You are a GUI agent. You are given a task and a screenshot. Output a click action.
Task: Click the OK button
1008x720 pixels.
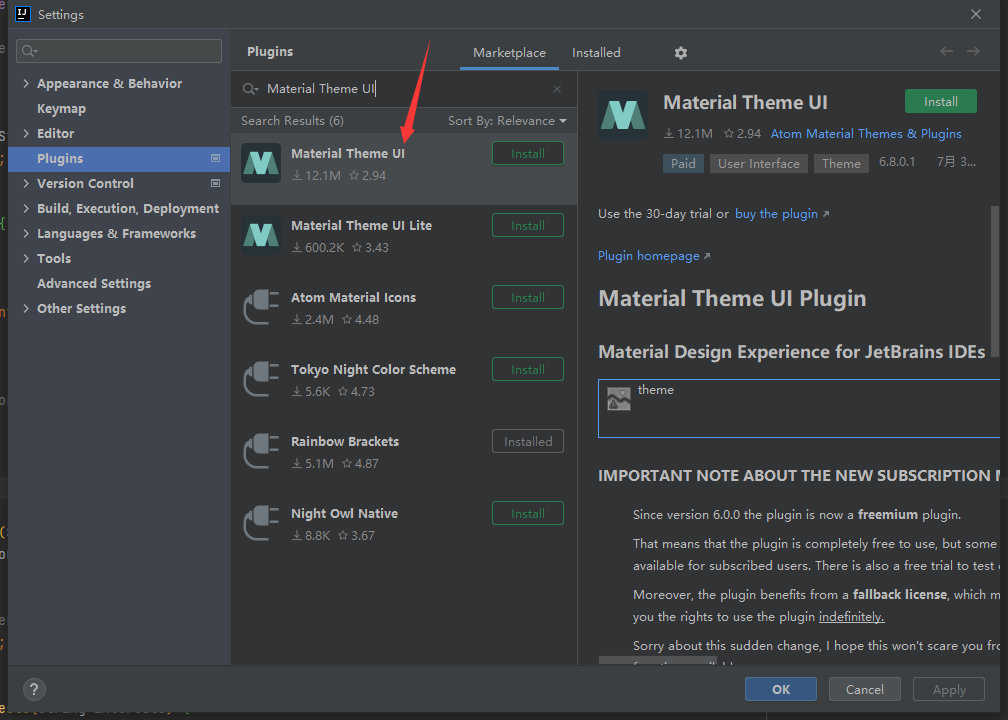[781, 689]
